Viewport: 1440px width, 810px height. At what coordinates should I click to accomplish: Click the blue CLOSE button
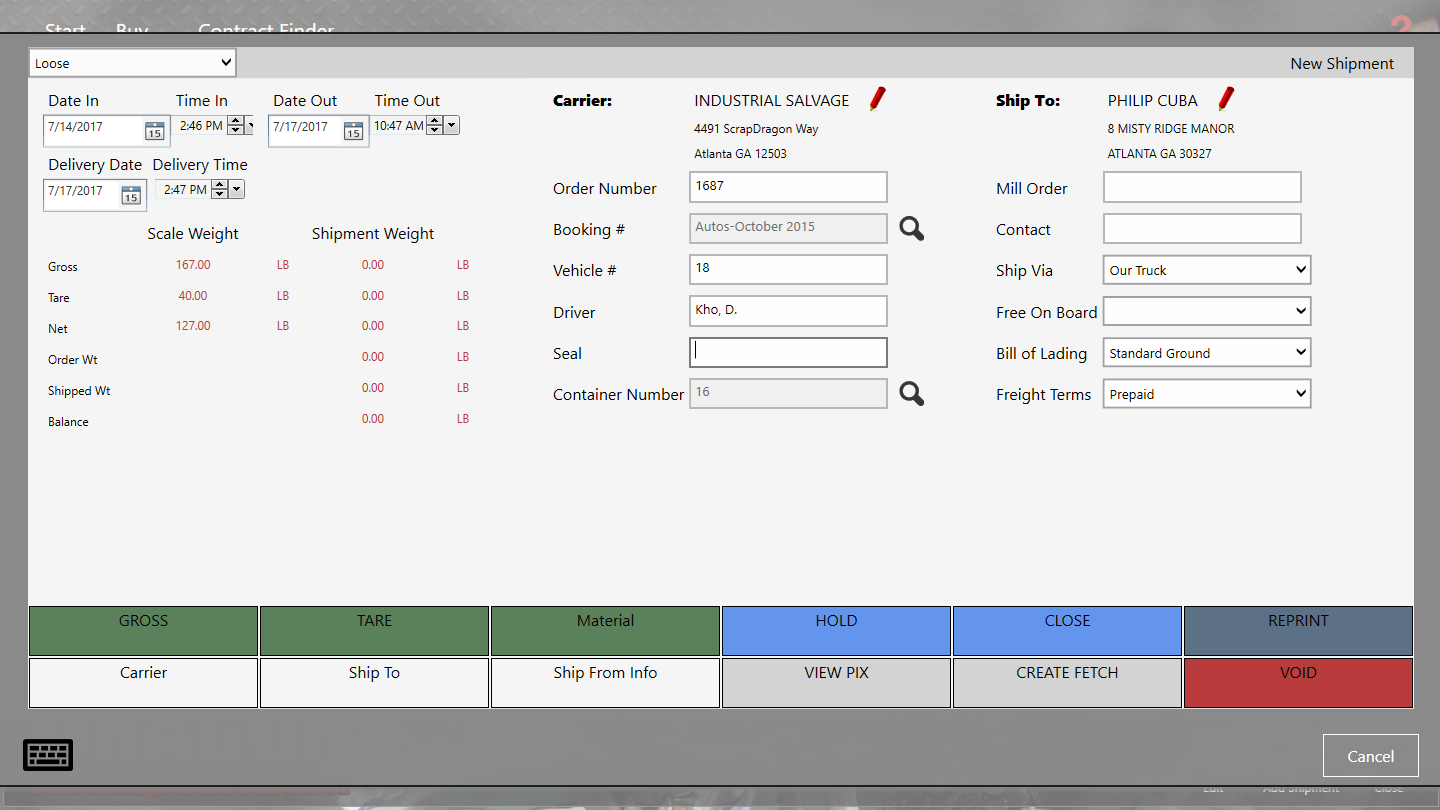1067,631
